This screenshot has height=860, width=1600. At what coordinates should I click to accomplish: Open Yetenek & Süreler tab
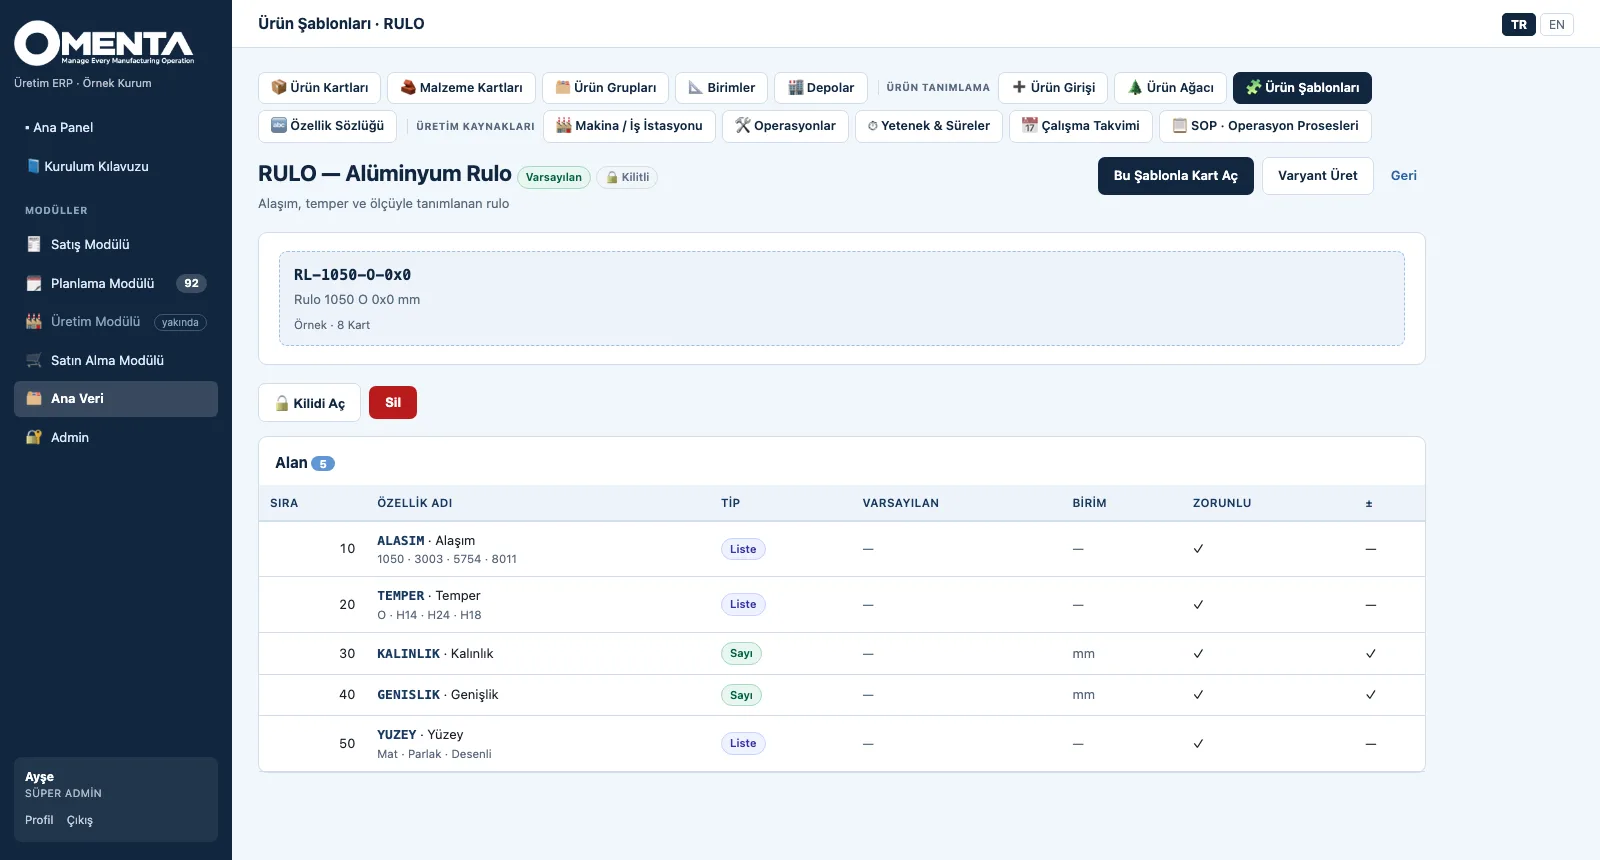click(928, 126)
